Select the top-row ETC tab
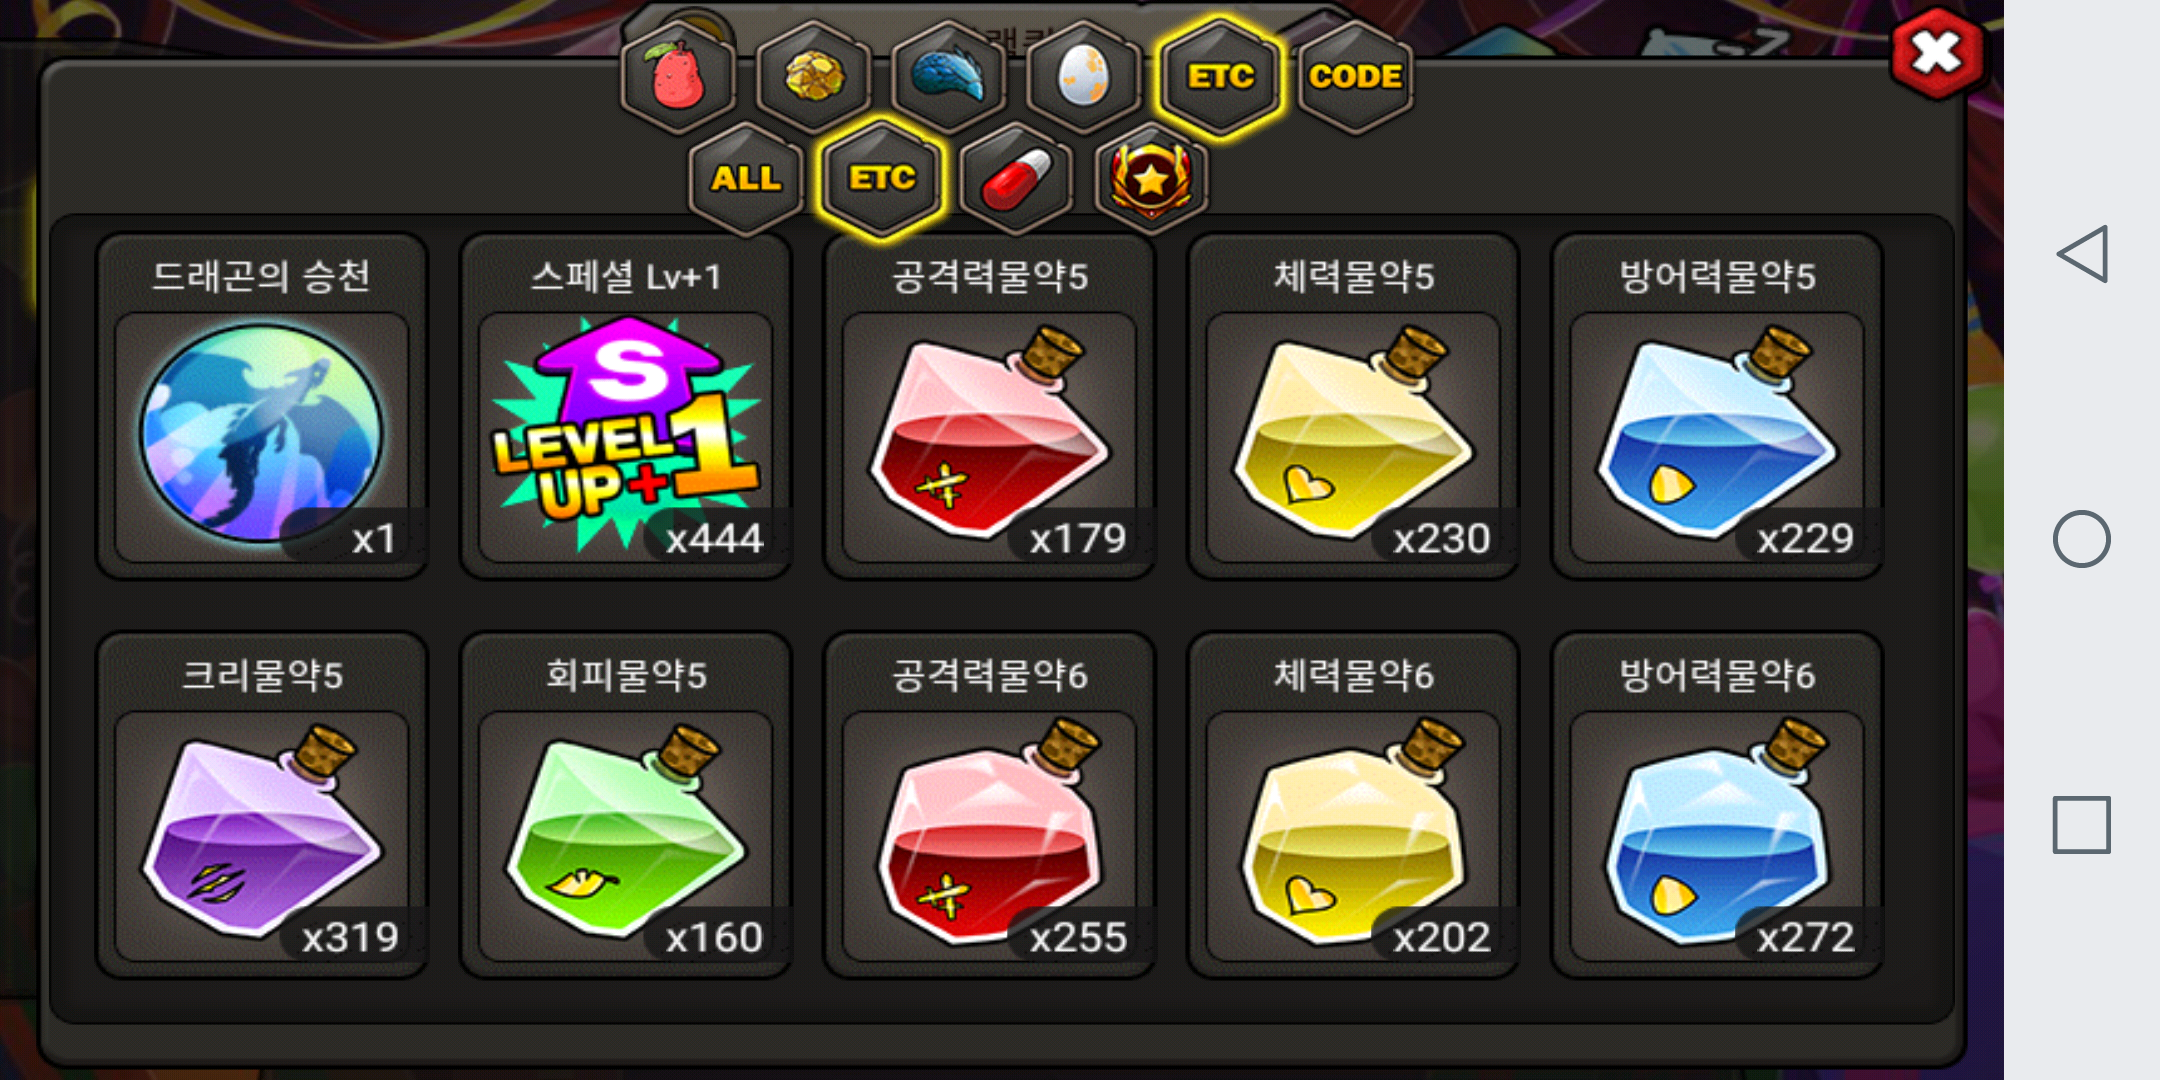 coord(1220,76)
